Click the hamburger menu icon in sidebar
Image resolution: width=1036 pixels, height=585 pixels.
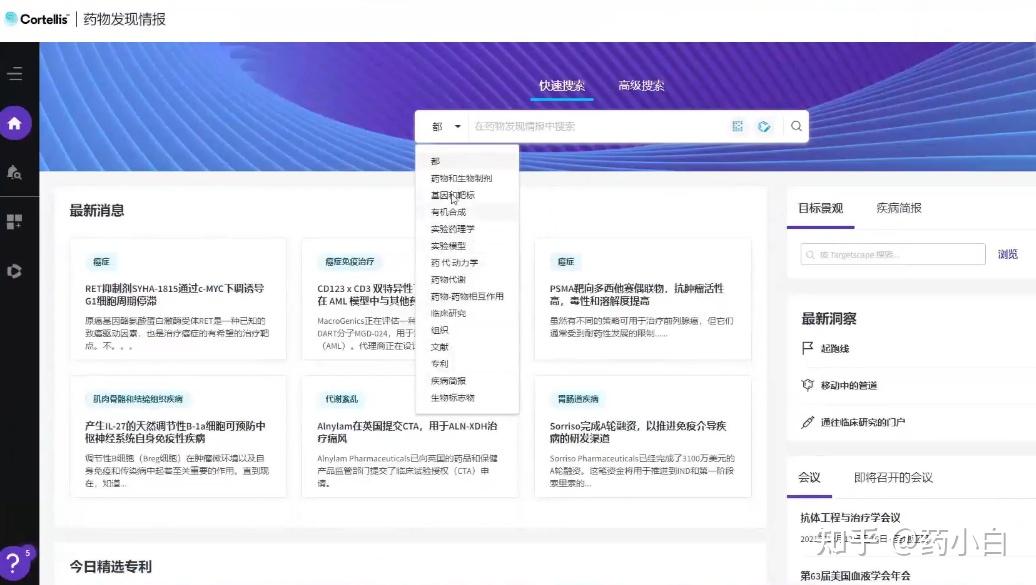[x=15, y=72]
